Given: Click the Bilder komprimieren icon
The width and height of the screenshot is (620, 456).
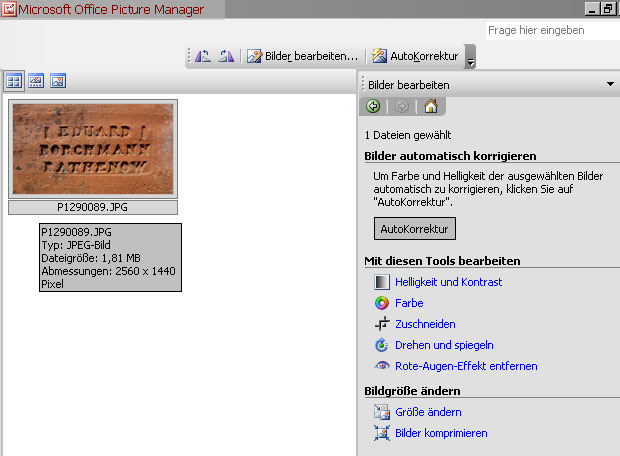Looking at the screenshot, I should coord(380,433).
